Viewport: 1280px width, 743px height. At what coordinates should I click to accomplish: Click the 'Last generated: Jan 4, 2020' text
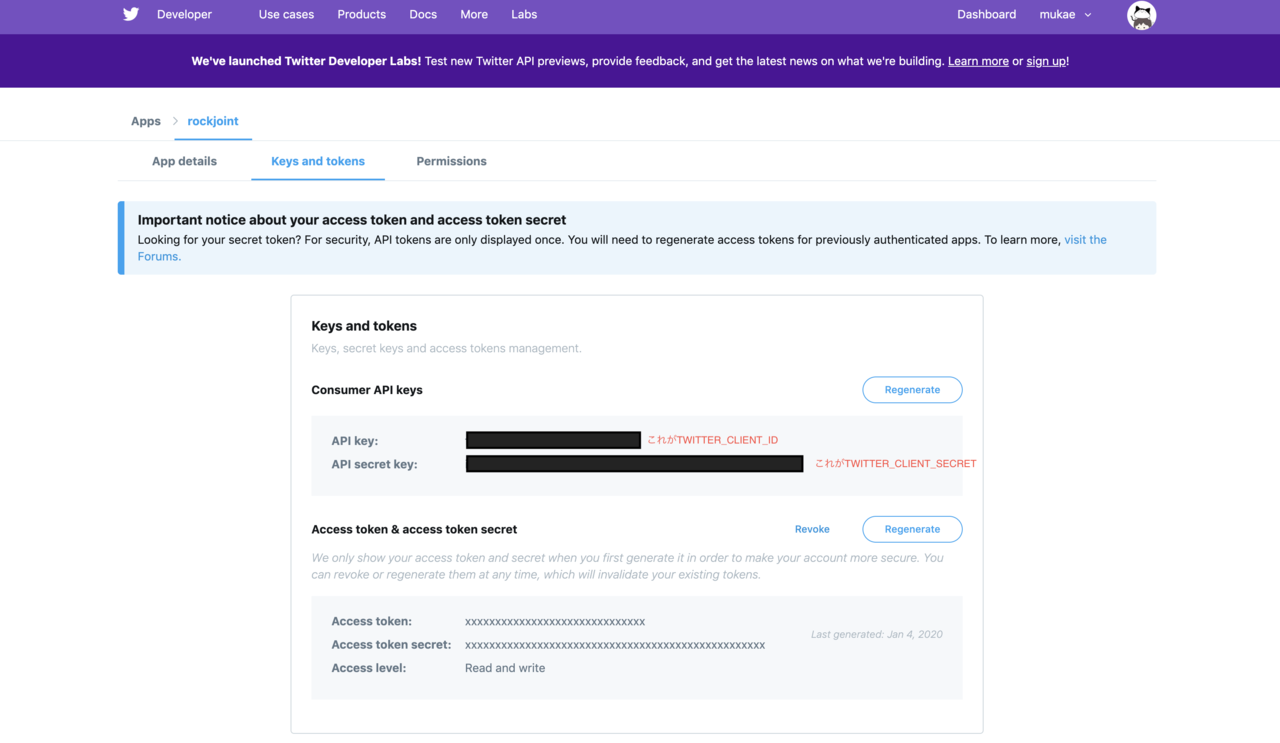(x=876, y=634)
